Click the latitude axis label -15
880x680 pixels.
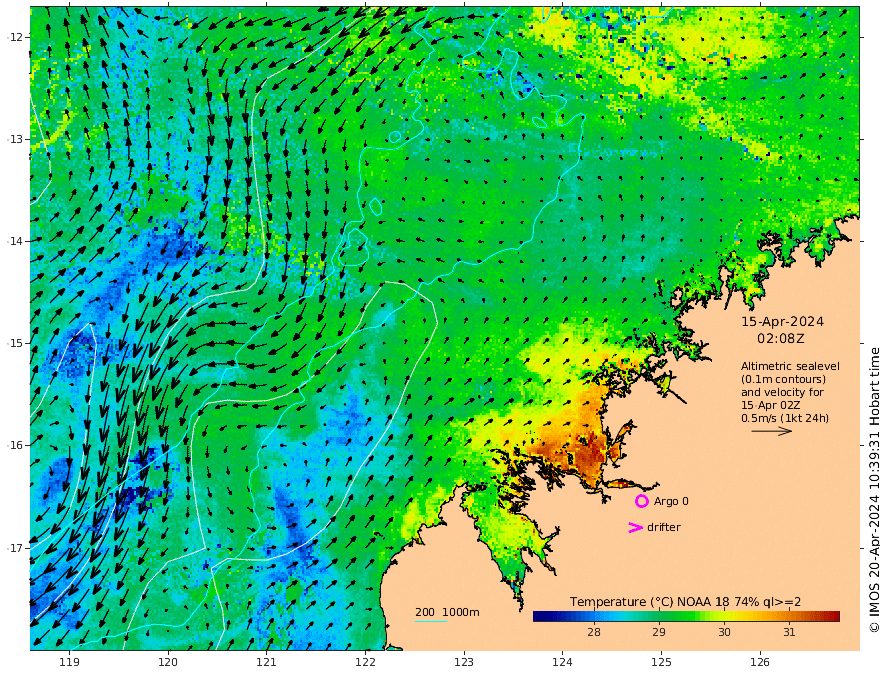click(x=15, y=343)
